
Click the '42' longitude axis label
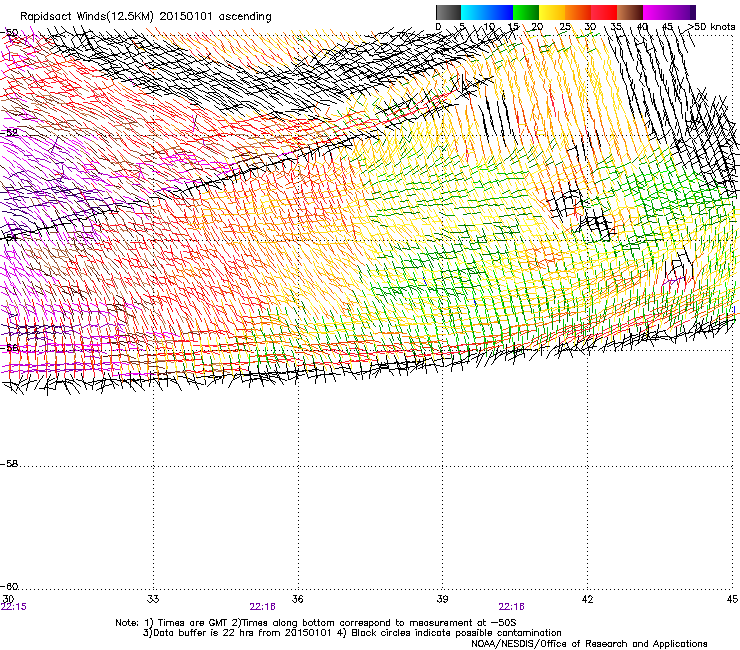[x=587, y=599]
